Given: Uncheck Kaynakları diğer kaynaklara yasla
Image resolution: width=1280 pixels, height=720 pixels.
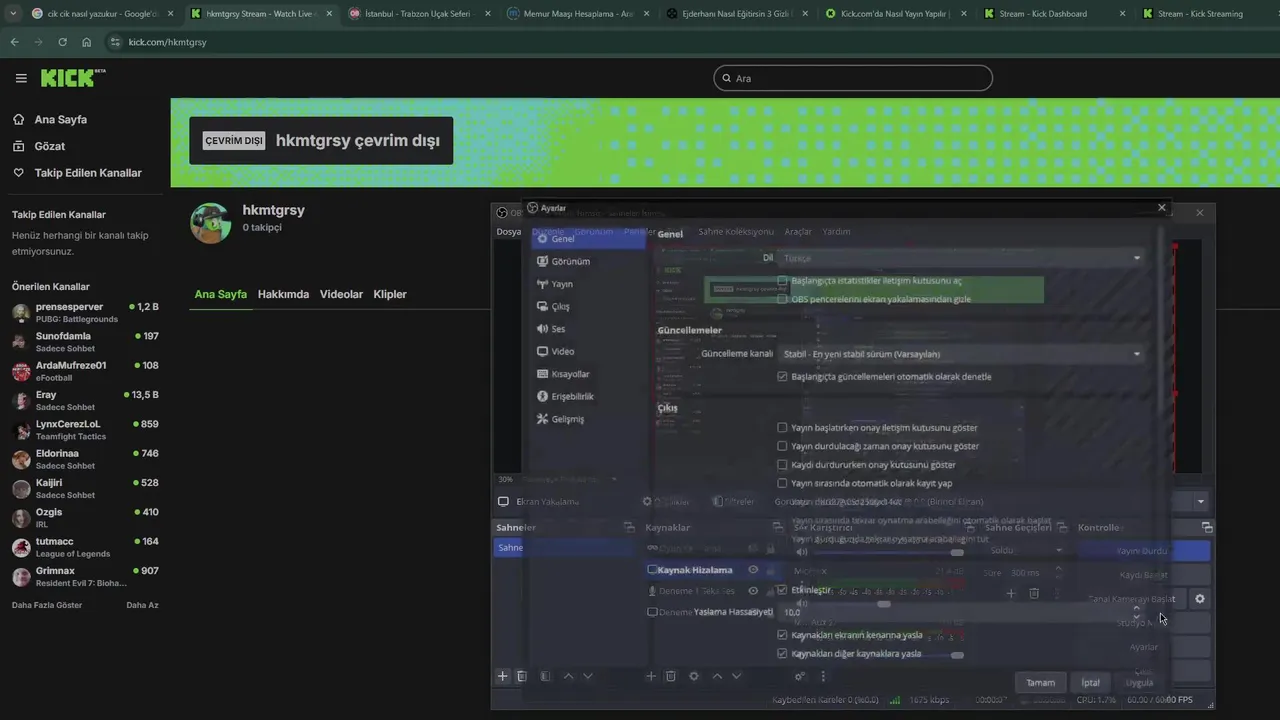Looking at the screenshot, I should (783, 654).
